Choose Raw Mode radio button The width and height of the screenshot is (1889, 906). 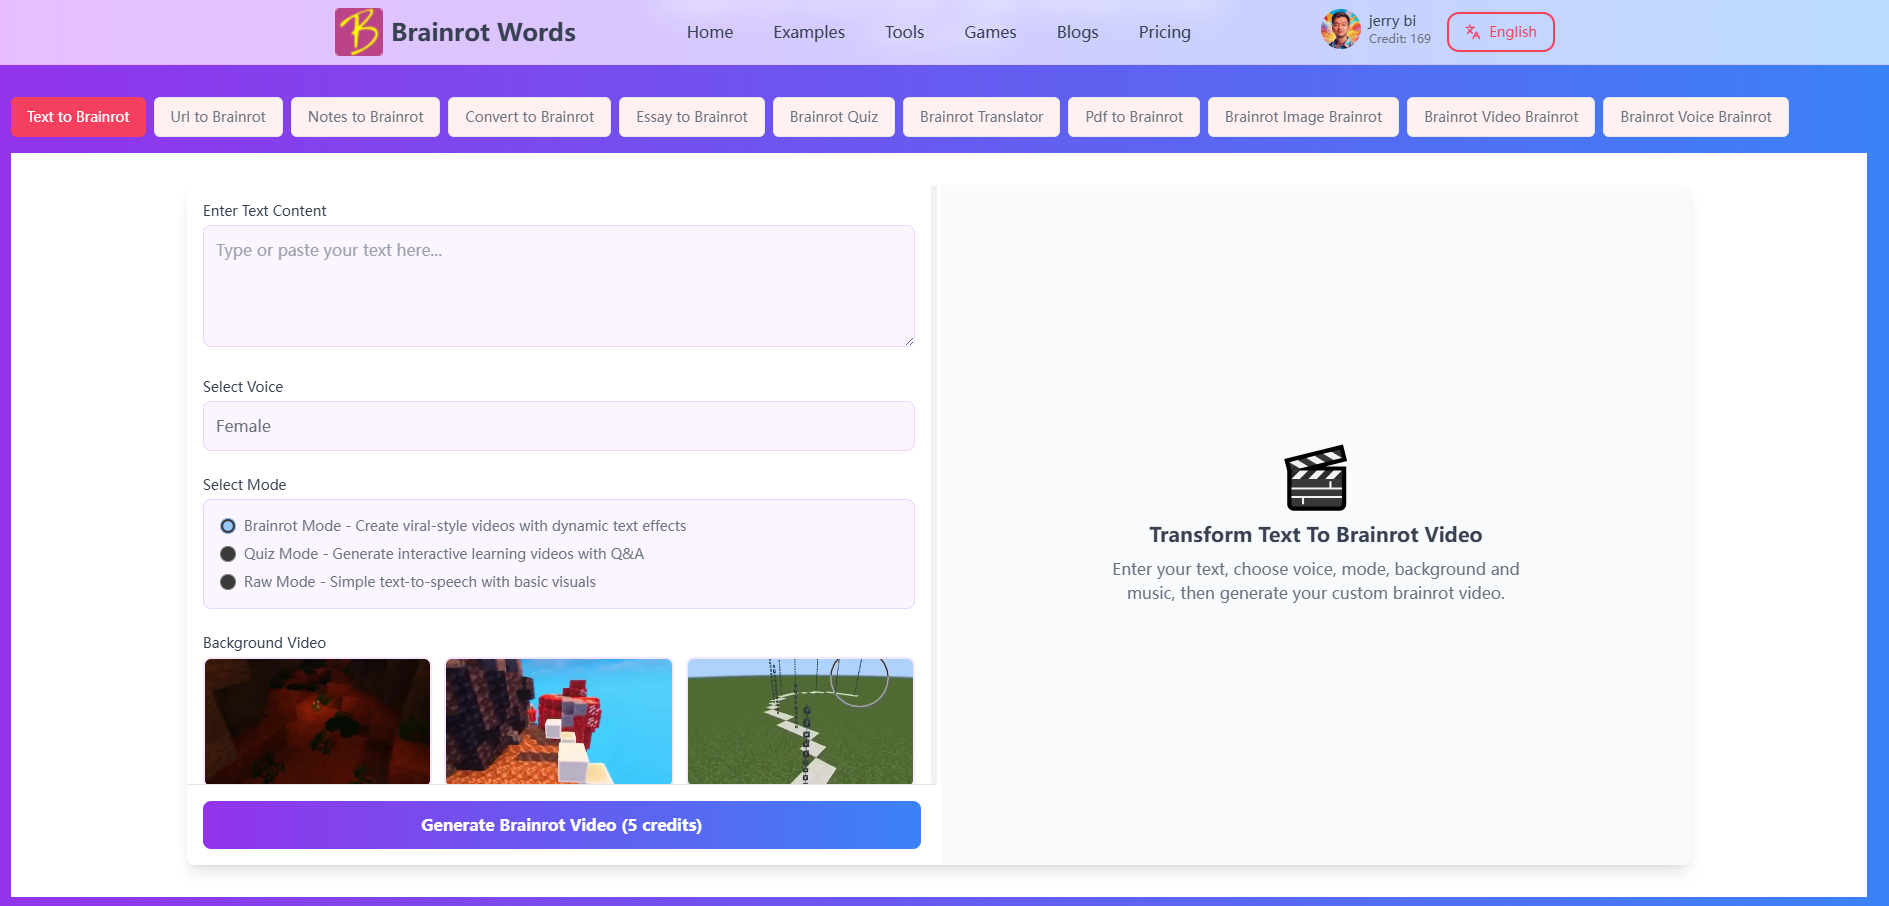tap(228, 582)
